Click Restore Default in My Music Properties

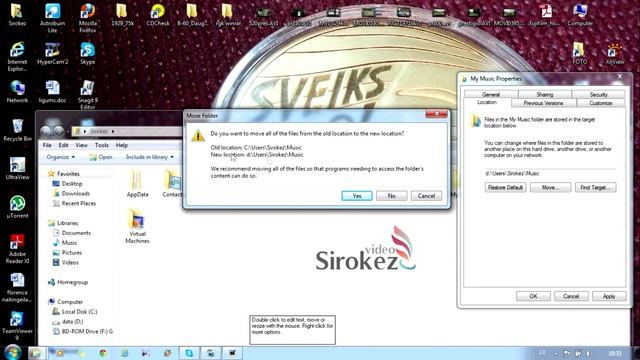pos(505,187)
